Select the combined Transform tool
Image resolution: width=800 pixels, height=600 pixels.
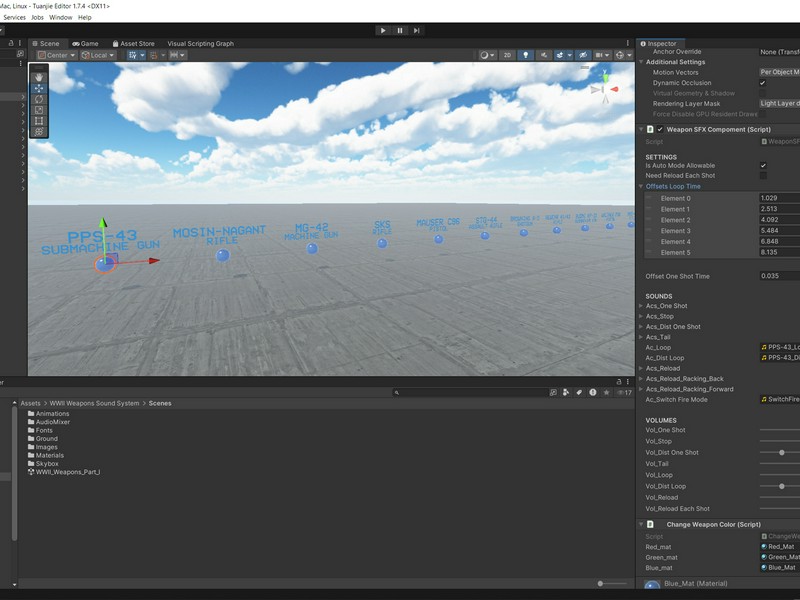(x=39, y=132)
